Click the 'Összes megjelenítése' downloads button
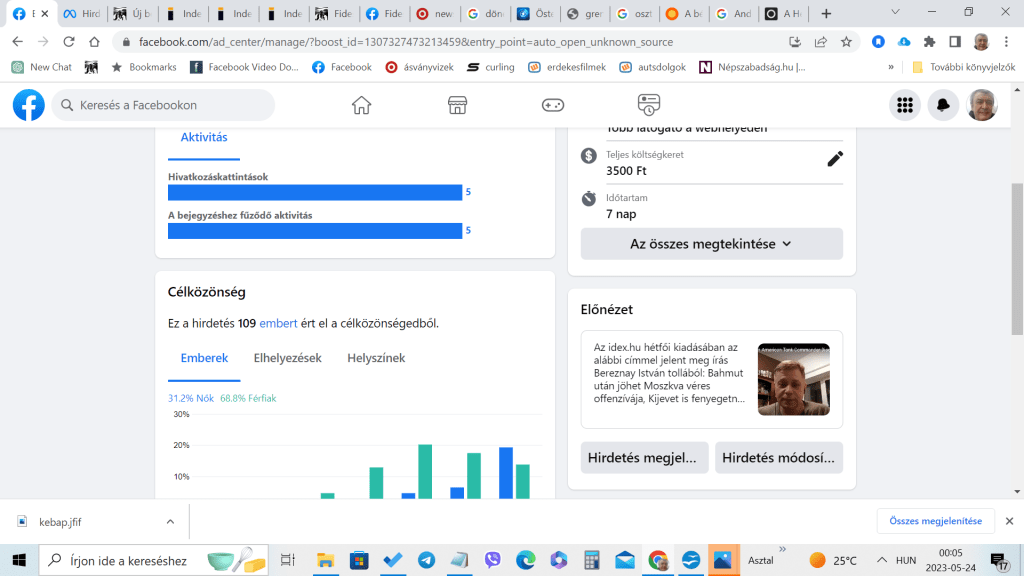This screenshot has width=1024, height=576. [936, 521]
